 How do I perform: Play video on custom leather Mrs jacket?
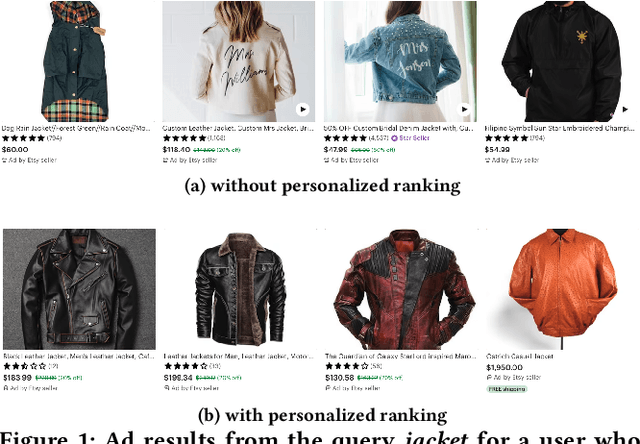pyautogui.click(x=302, y=109)
